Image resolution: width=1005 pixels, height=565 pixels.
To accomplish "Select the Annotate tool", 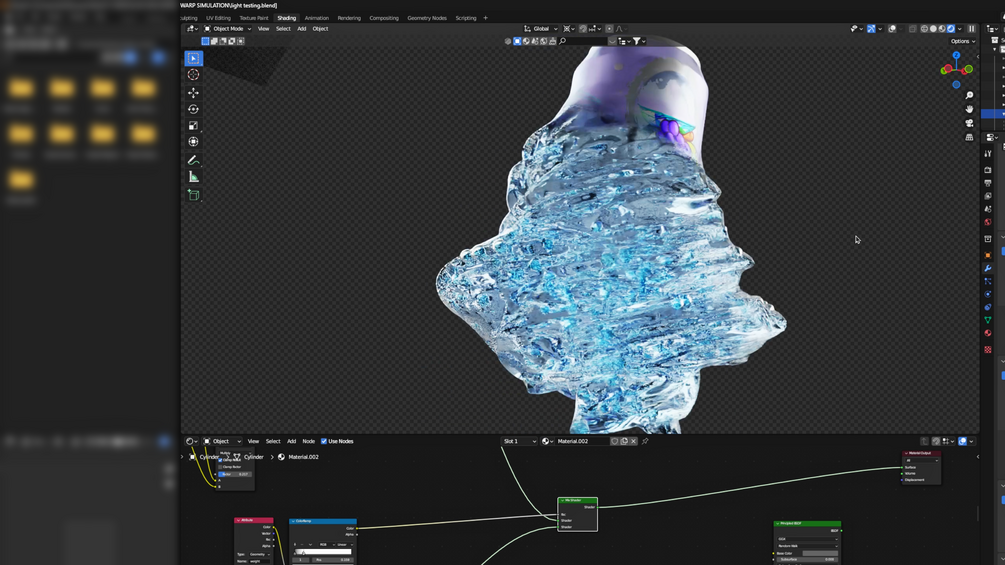I will pos(194,160).
